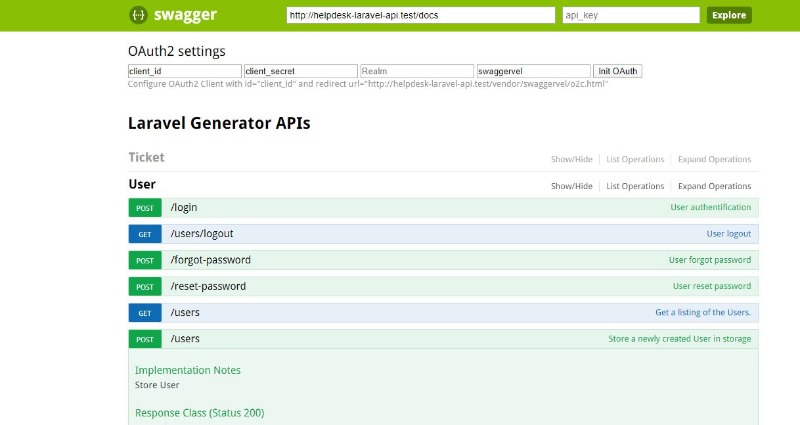This screenshot has width=800, height=425.
Task: Click the User logout description
Action: [729, 234]
